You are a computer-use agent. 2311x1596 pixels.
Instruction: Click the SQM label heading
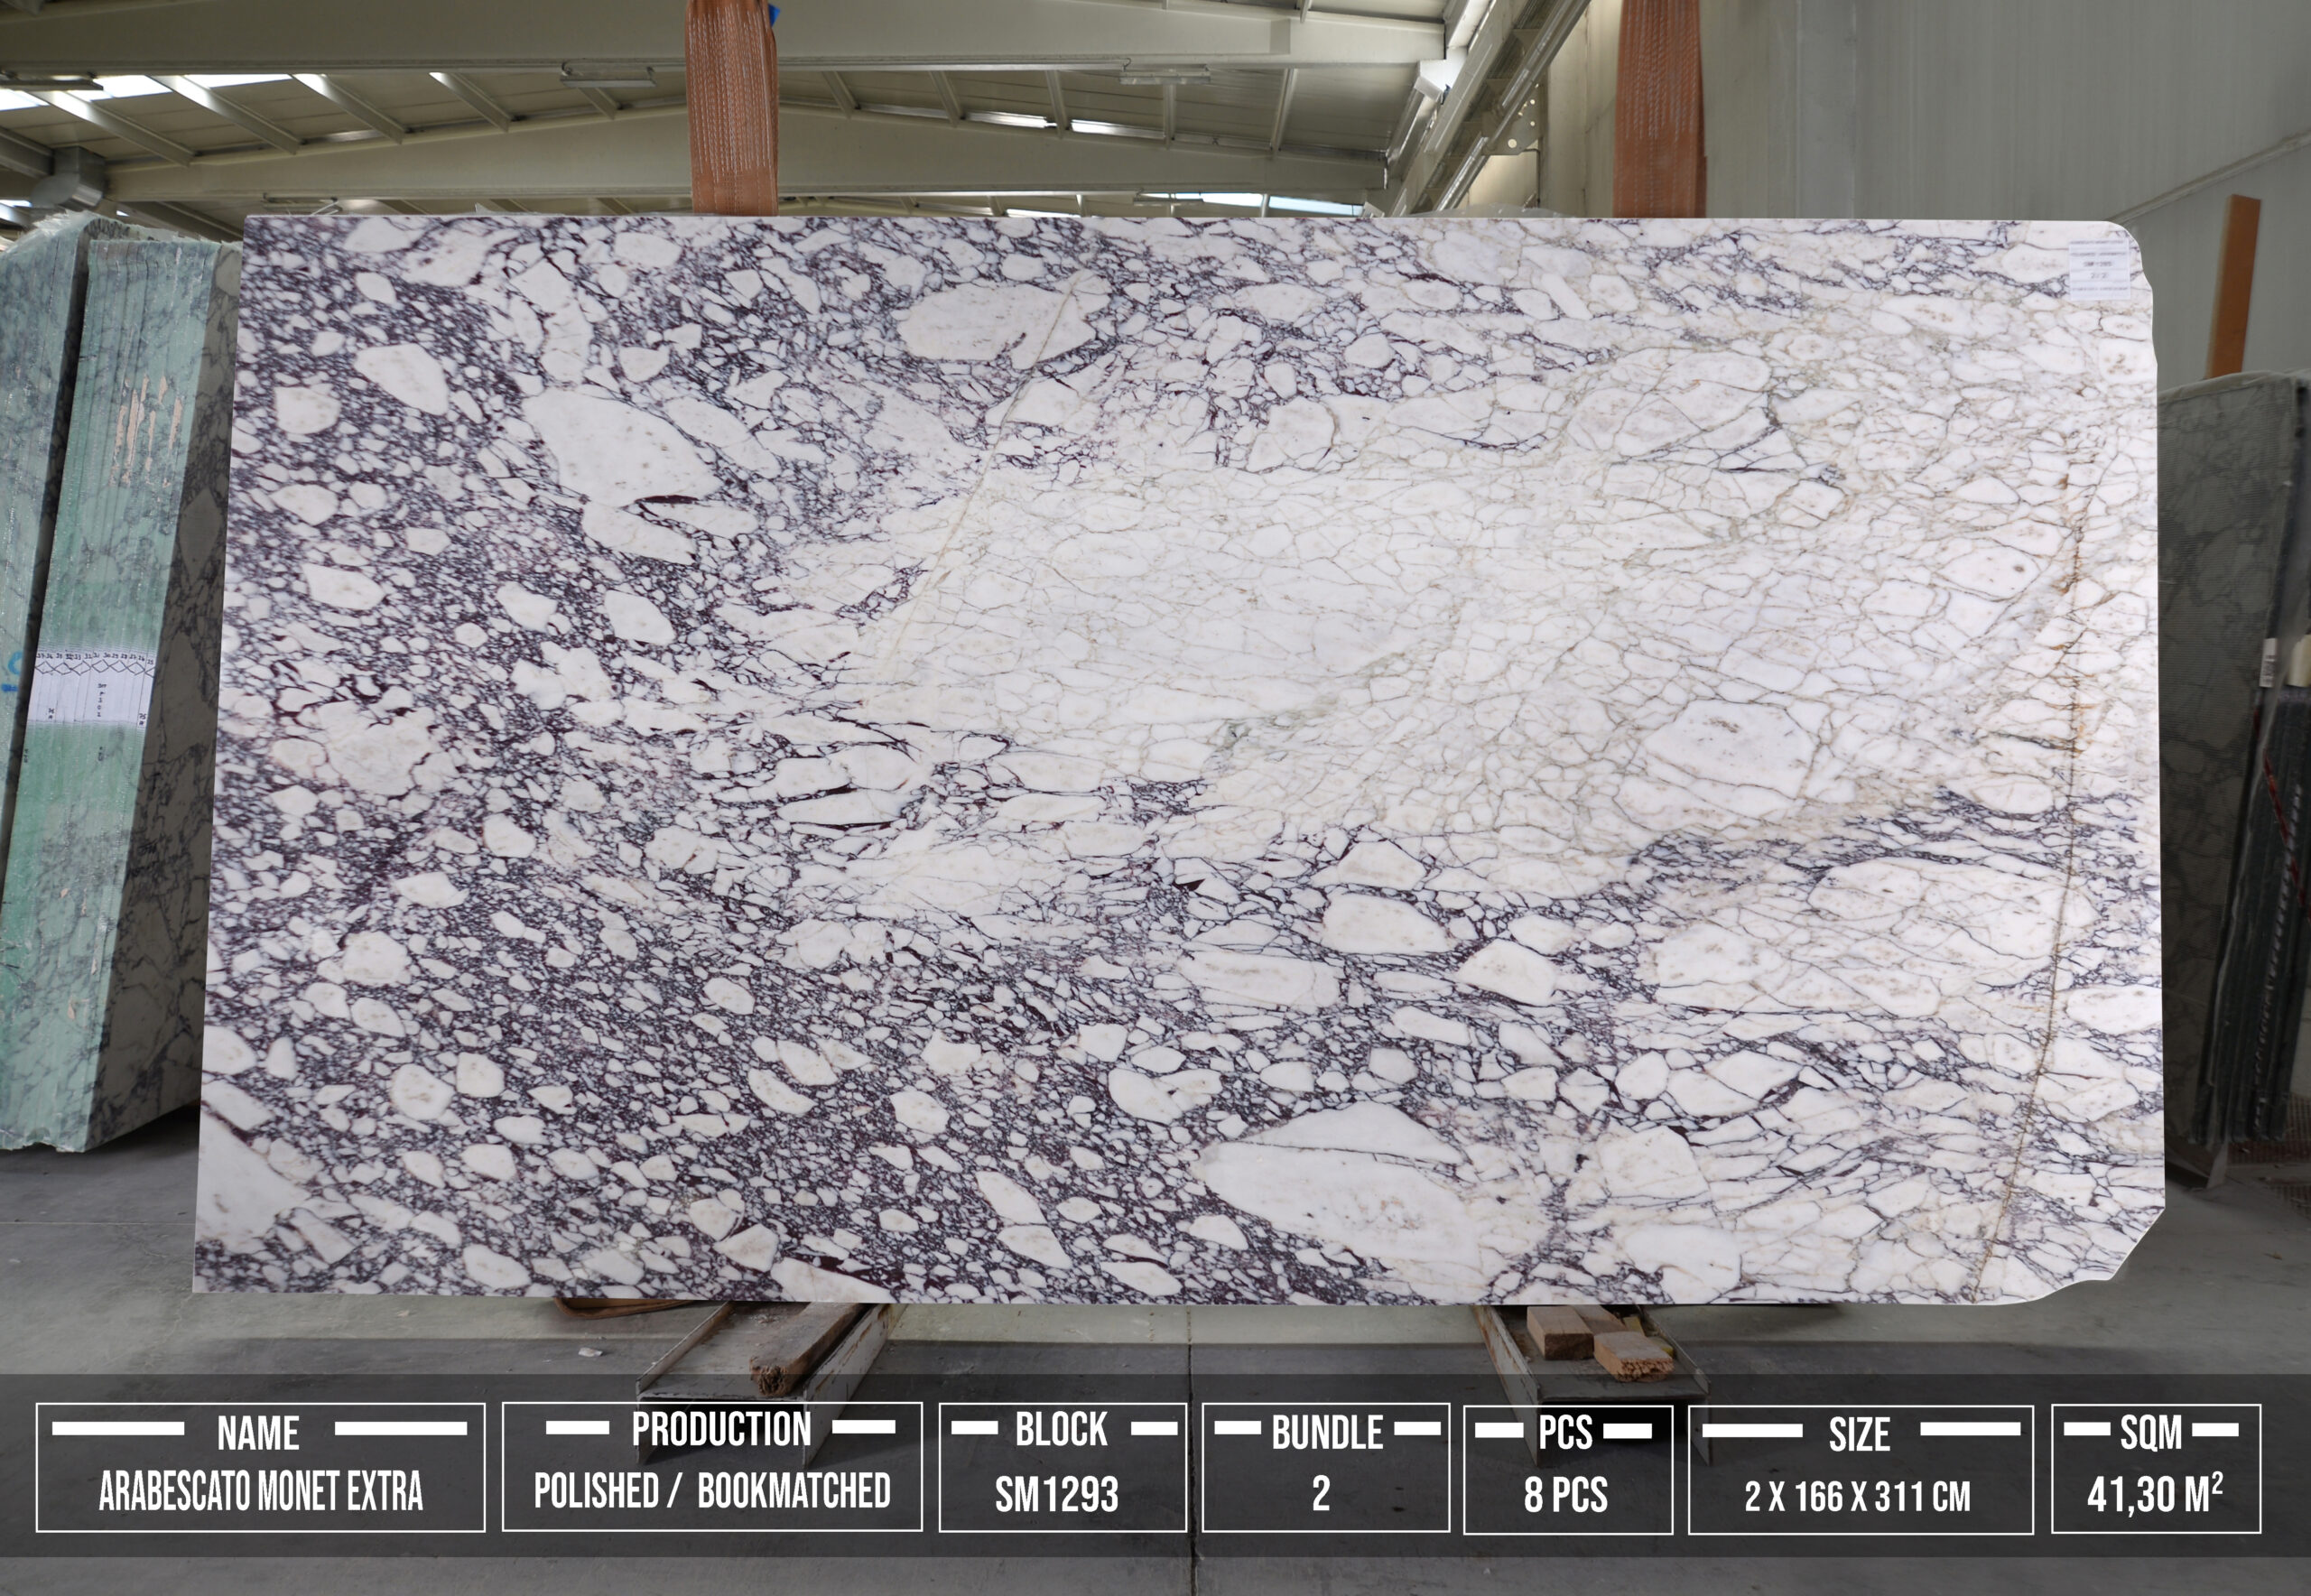pos(2151,1434)
